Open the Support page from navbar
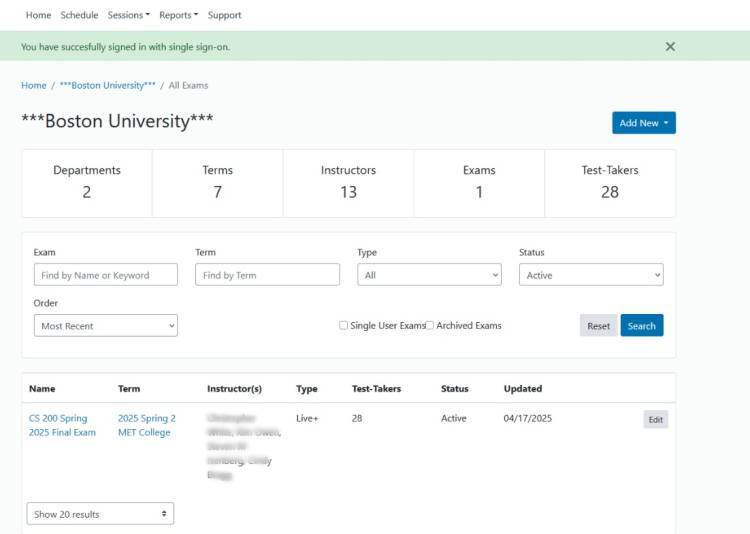Screen dimensions: 750x534 tap(224, 15)
